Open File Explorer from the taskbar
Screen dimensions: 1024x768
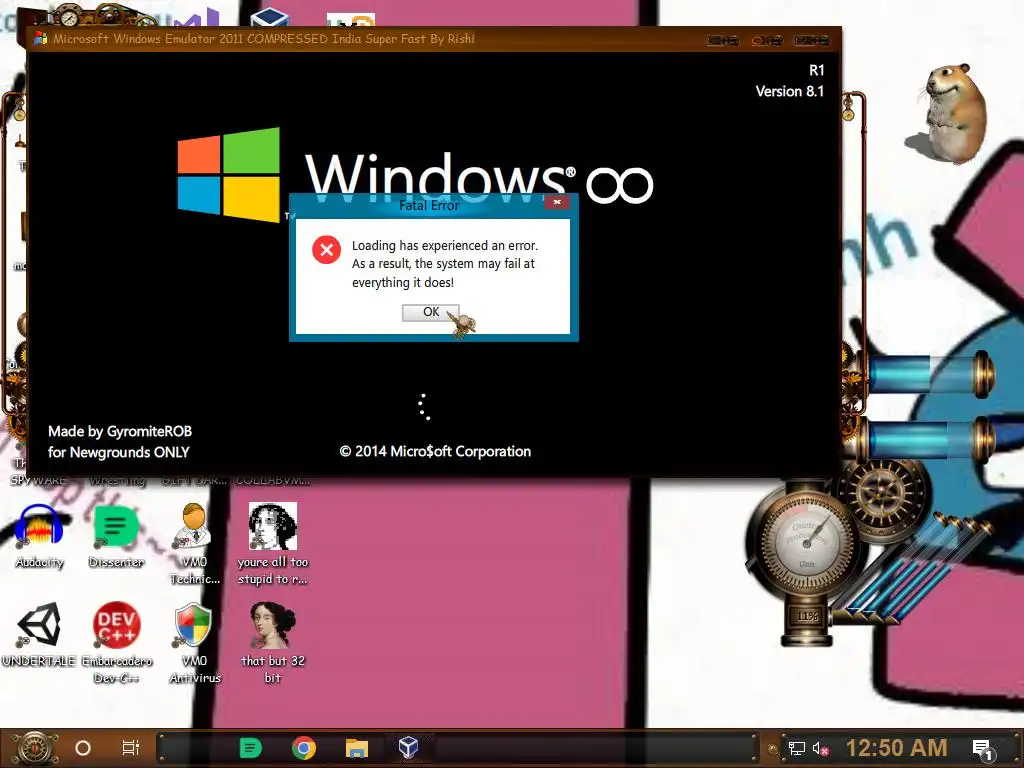(357, 748)
